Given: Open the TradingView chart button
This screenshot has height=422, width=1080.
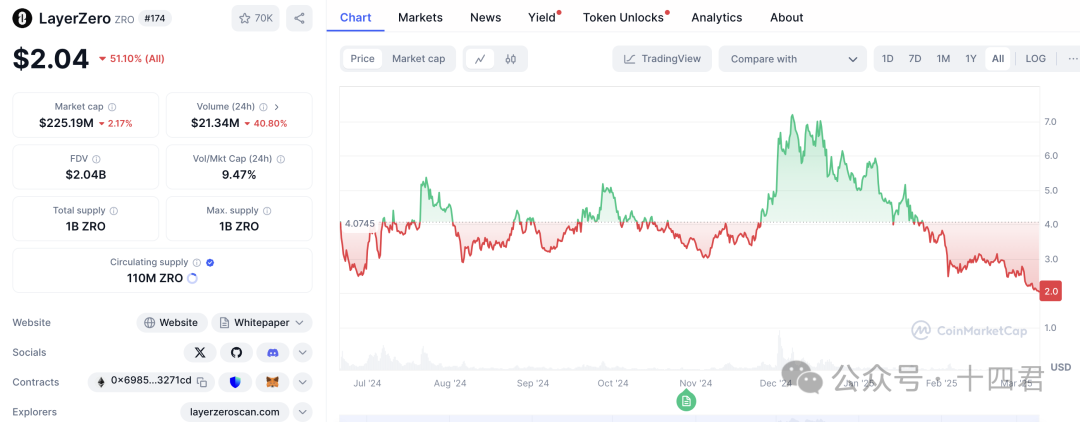Looking at the screenshot, I should [x=662, y=59].
